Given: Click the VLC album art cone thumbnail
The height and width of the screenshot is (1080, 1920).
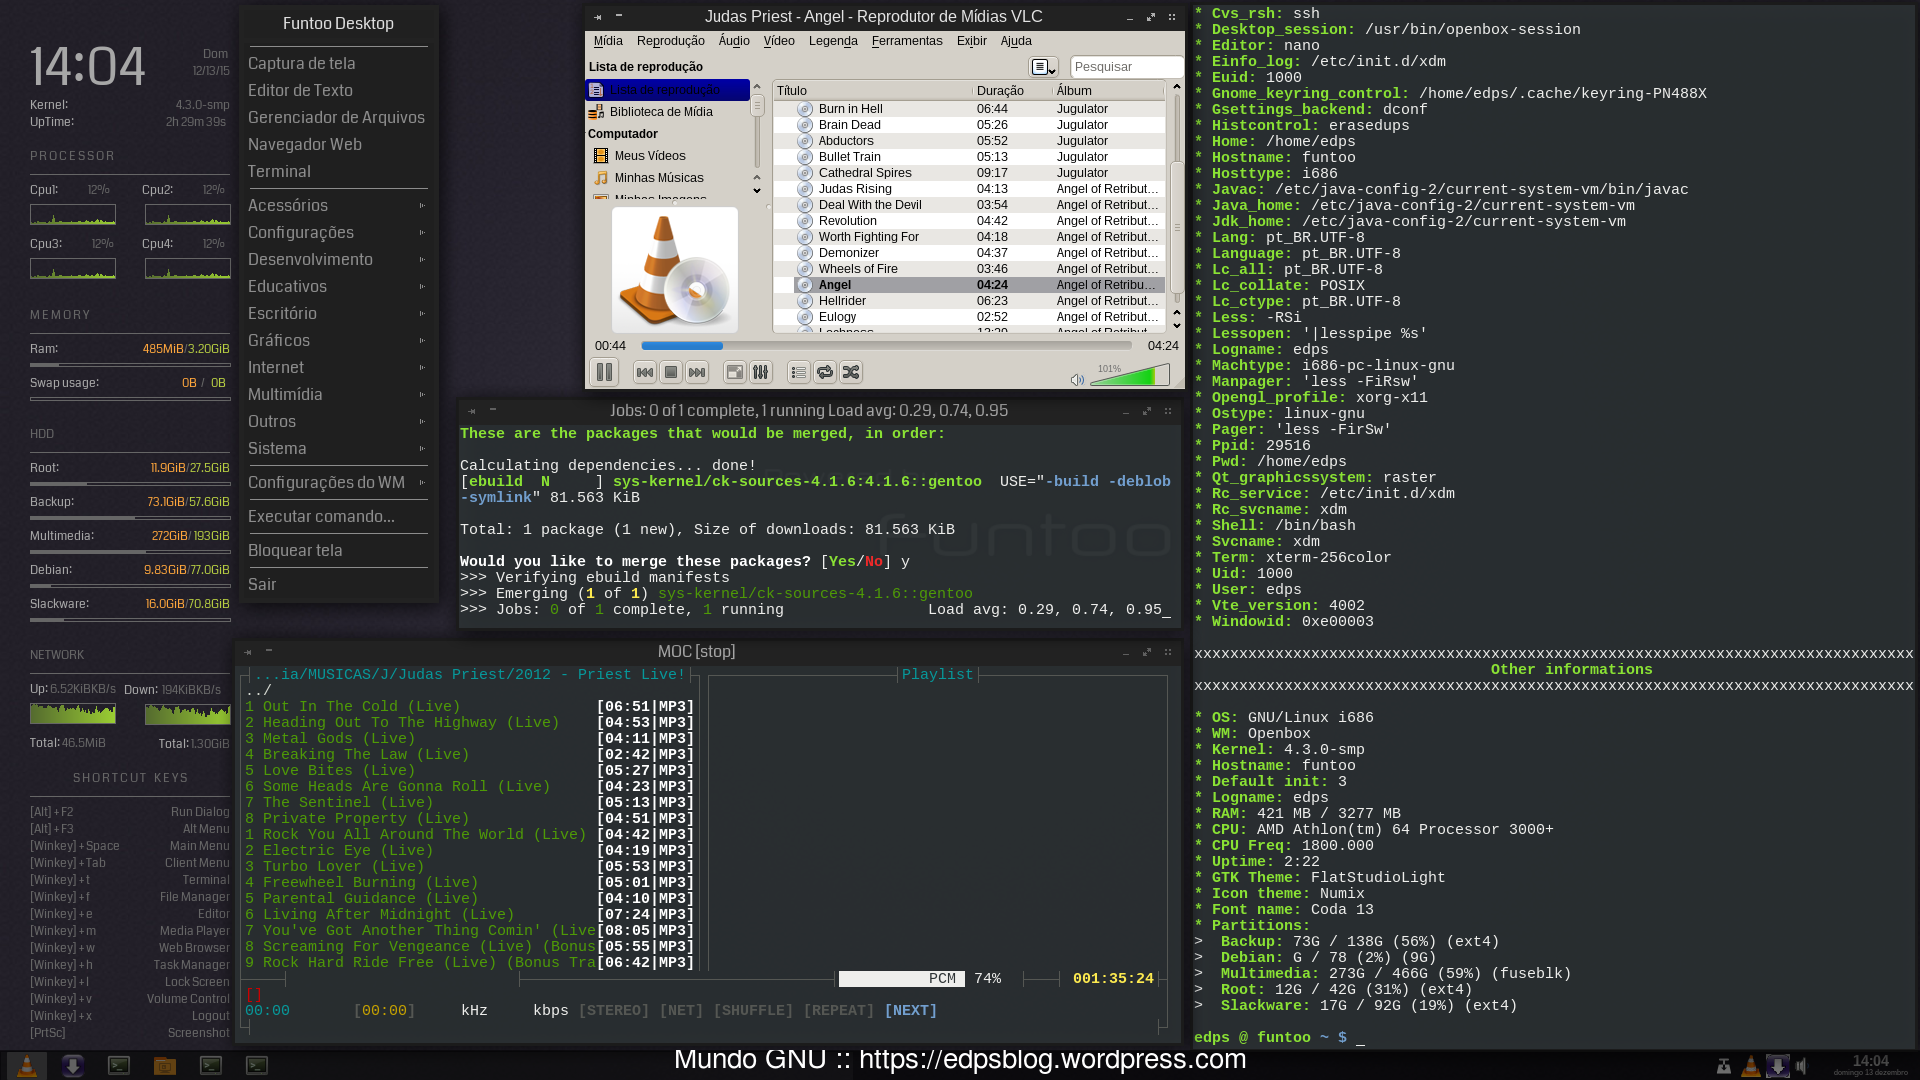Looking at the screenshot, I should click(675, 270).
